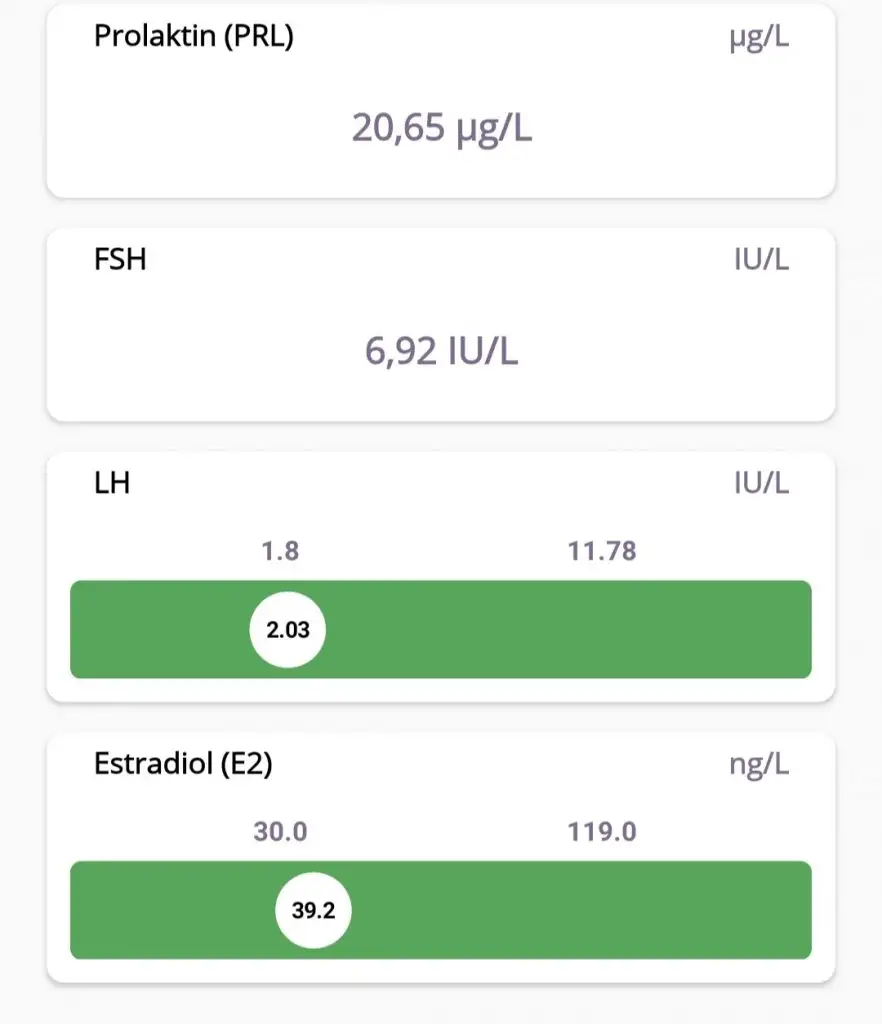Click the 11.78 upper reference value for LH
Viewport: 882px width, 1024px height.
[602, 551]
